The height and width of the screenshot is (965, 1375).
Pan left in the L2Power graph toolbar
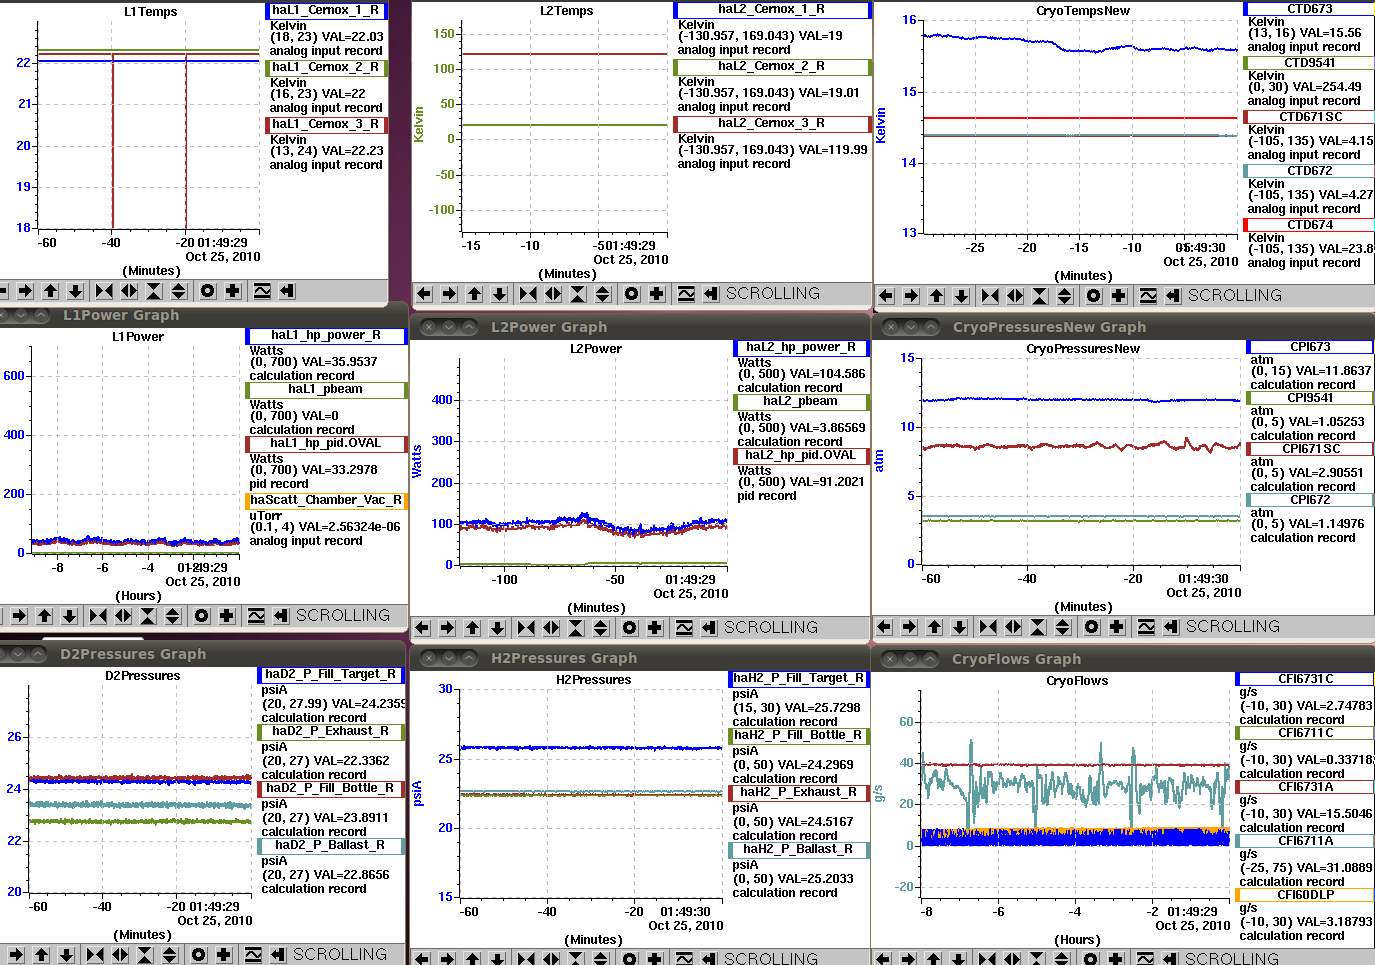tap(422, 628)
